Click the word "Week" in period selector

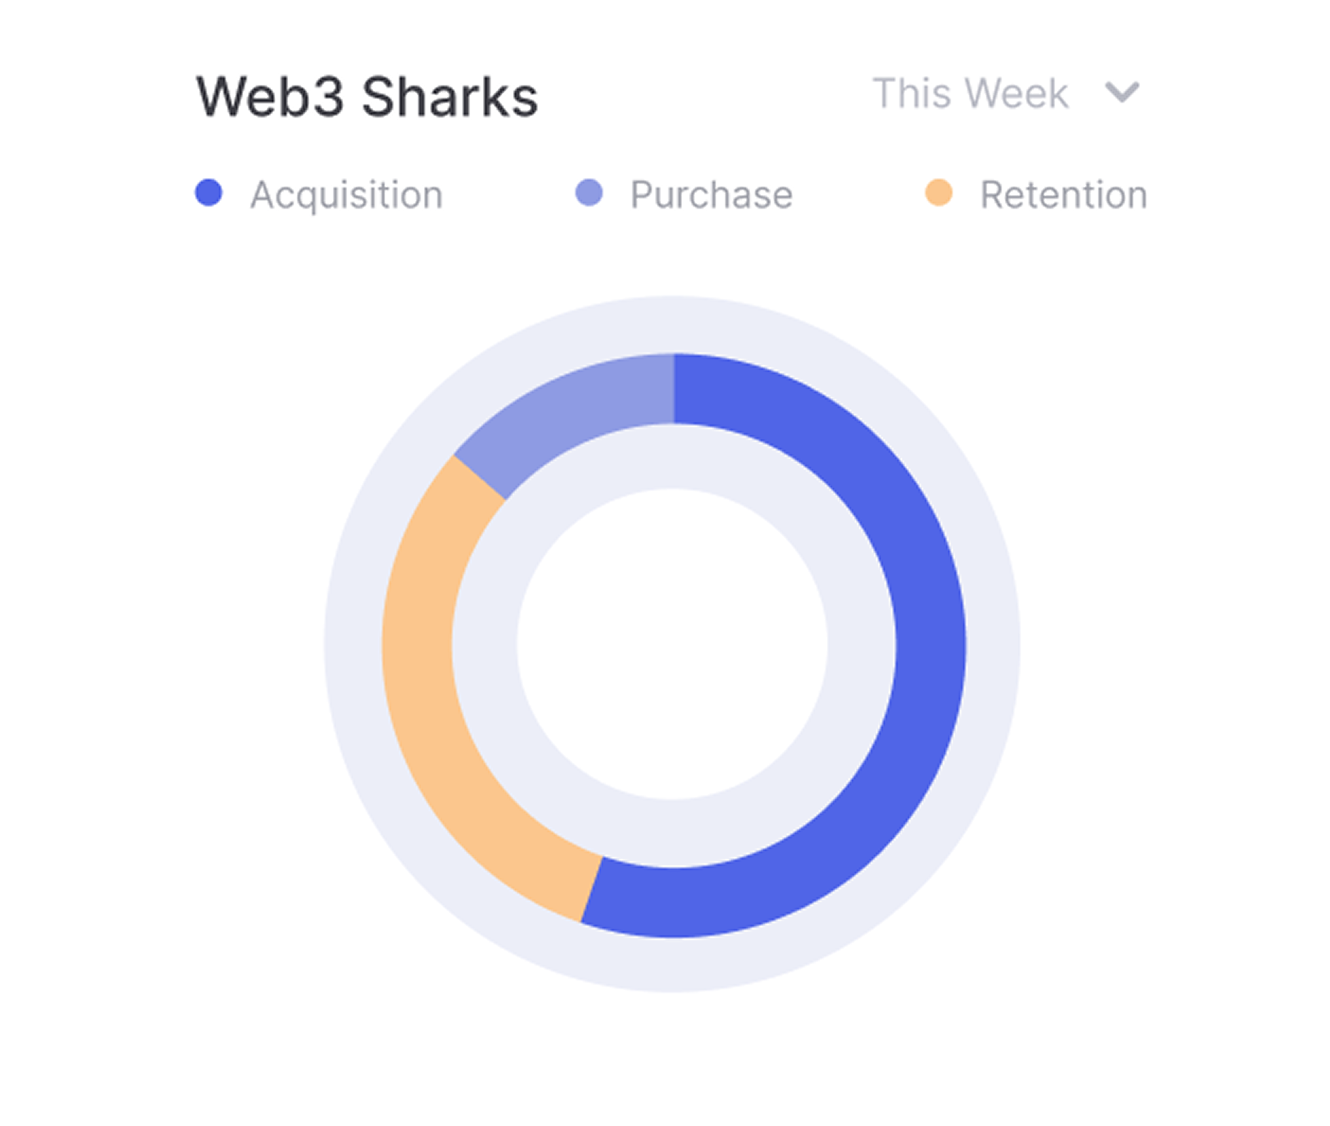[1017, 94]
